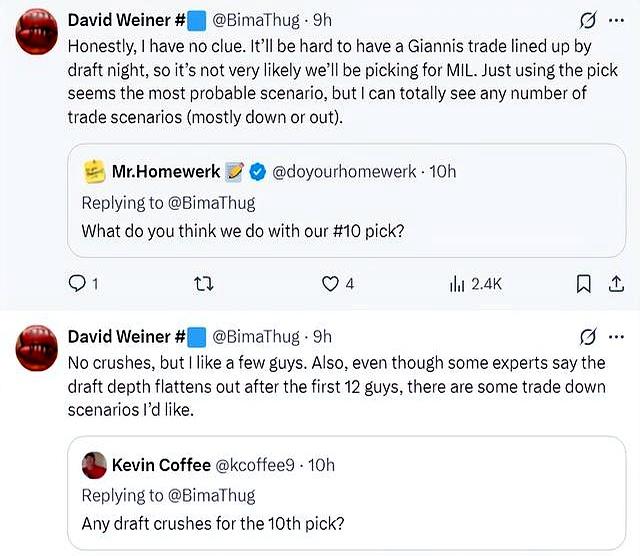640x556 pixels.
Task: Repost the Giannis trade tweet
Action: click(203, 283)
